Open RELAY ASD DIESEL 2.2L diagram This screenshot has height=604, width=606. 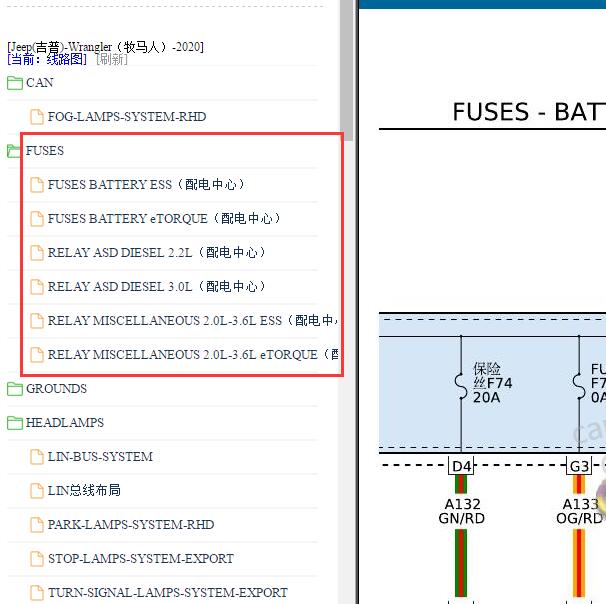(x=157, y=253)
